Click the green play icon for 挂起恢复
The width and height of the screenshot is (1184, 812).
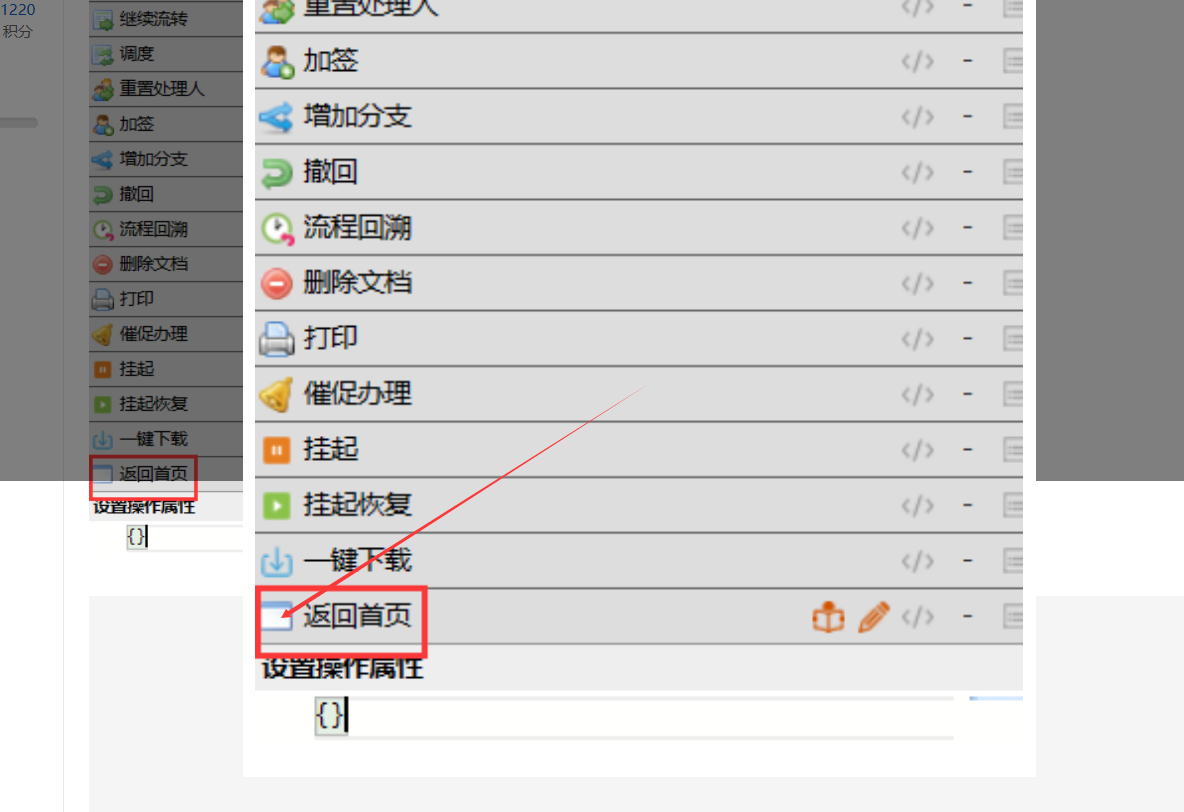pyautogui.click(x=276, y=505)
